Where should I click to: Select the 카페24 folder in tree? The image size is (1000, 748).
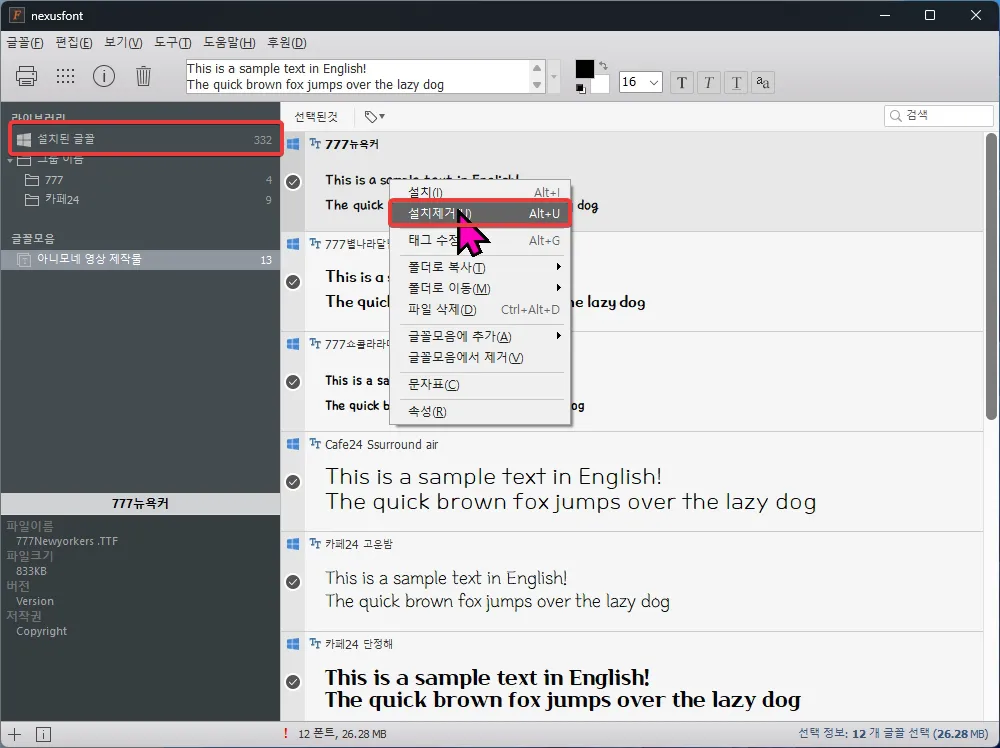140,200
